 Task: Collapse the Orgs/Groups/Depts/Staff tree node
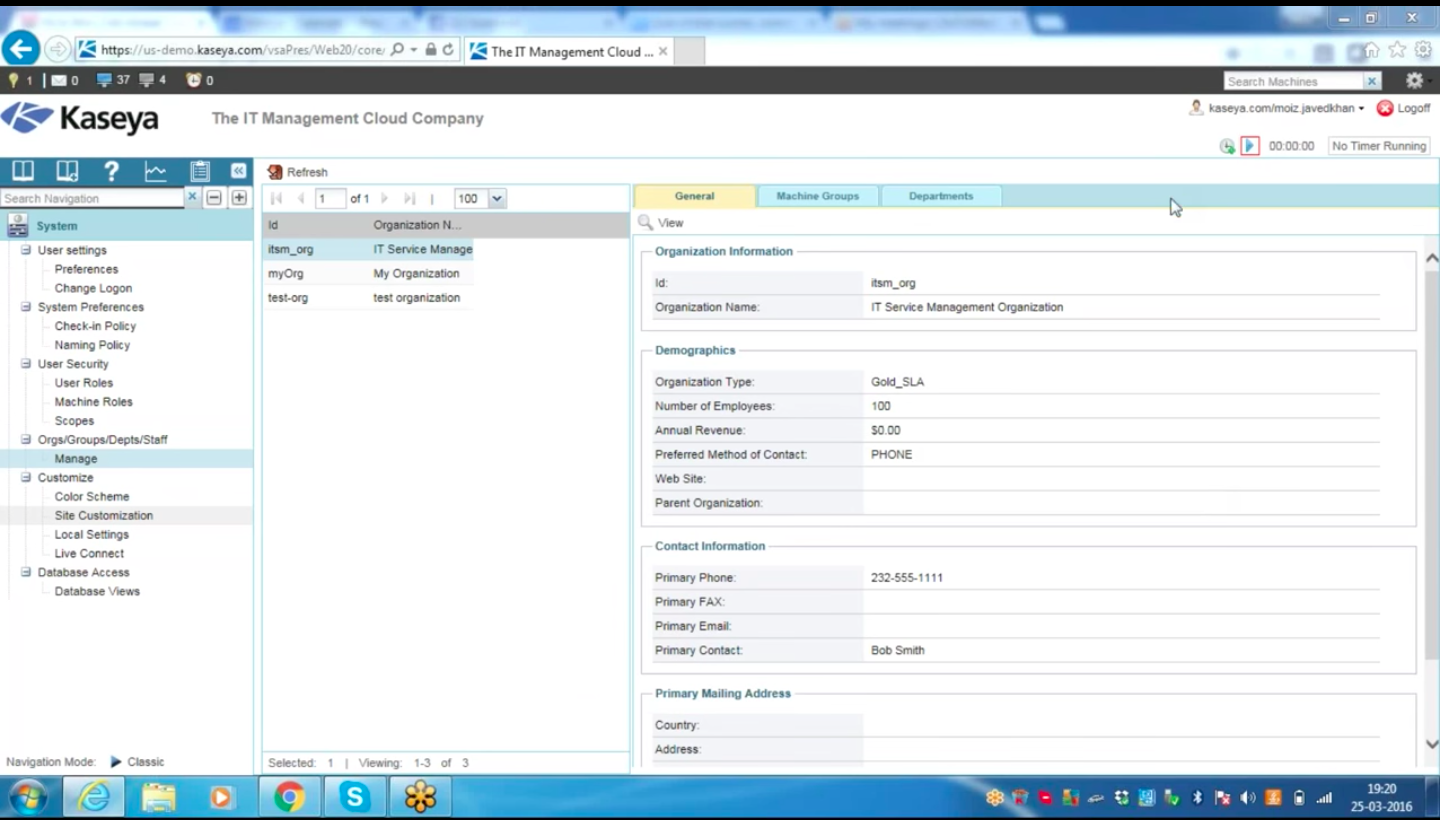[x=25, y=439]
